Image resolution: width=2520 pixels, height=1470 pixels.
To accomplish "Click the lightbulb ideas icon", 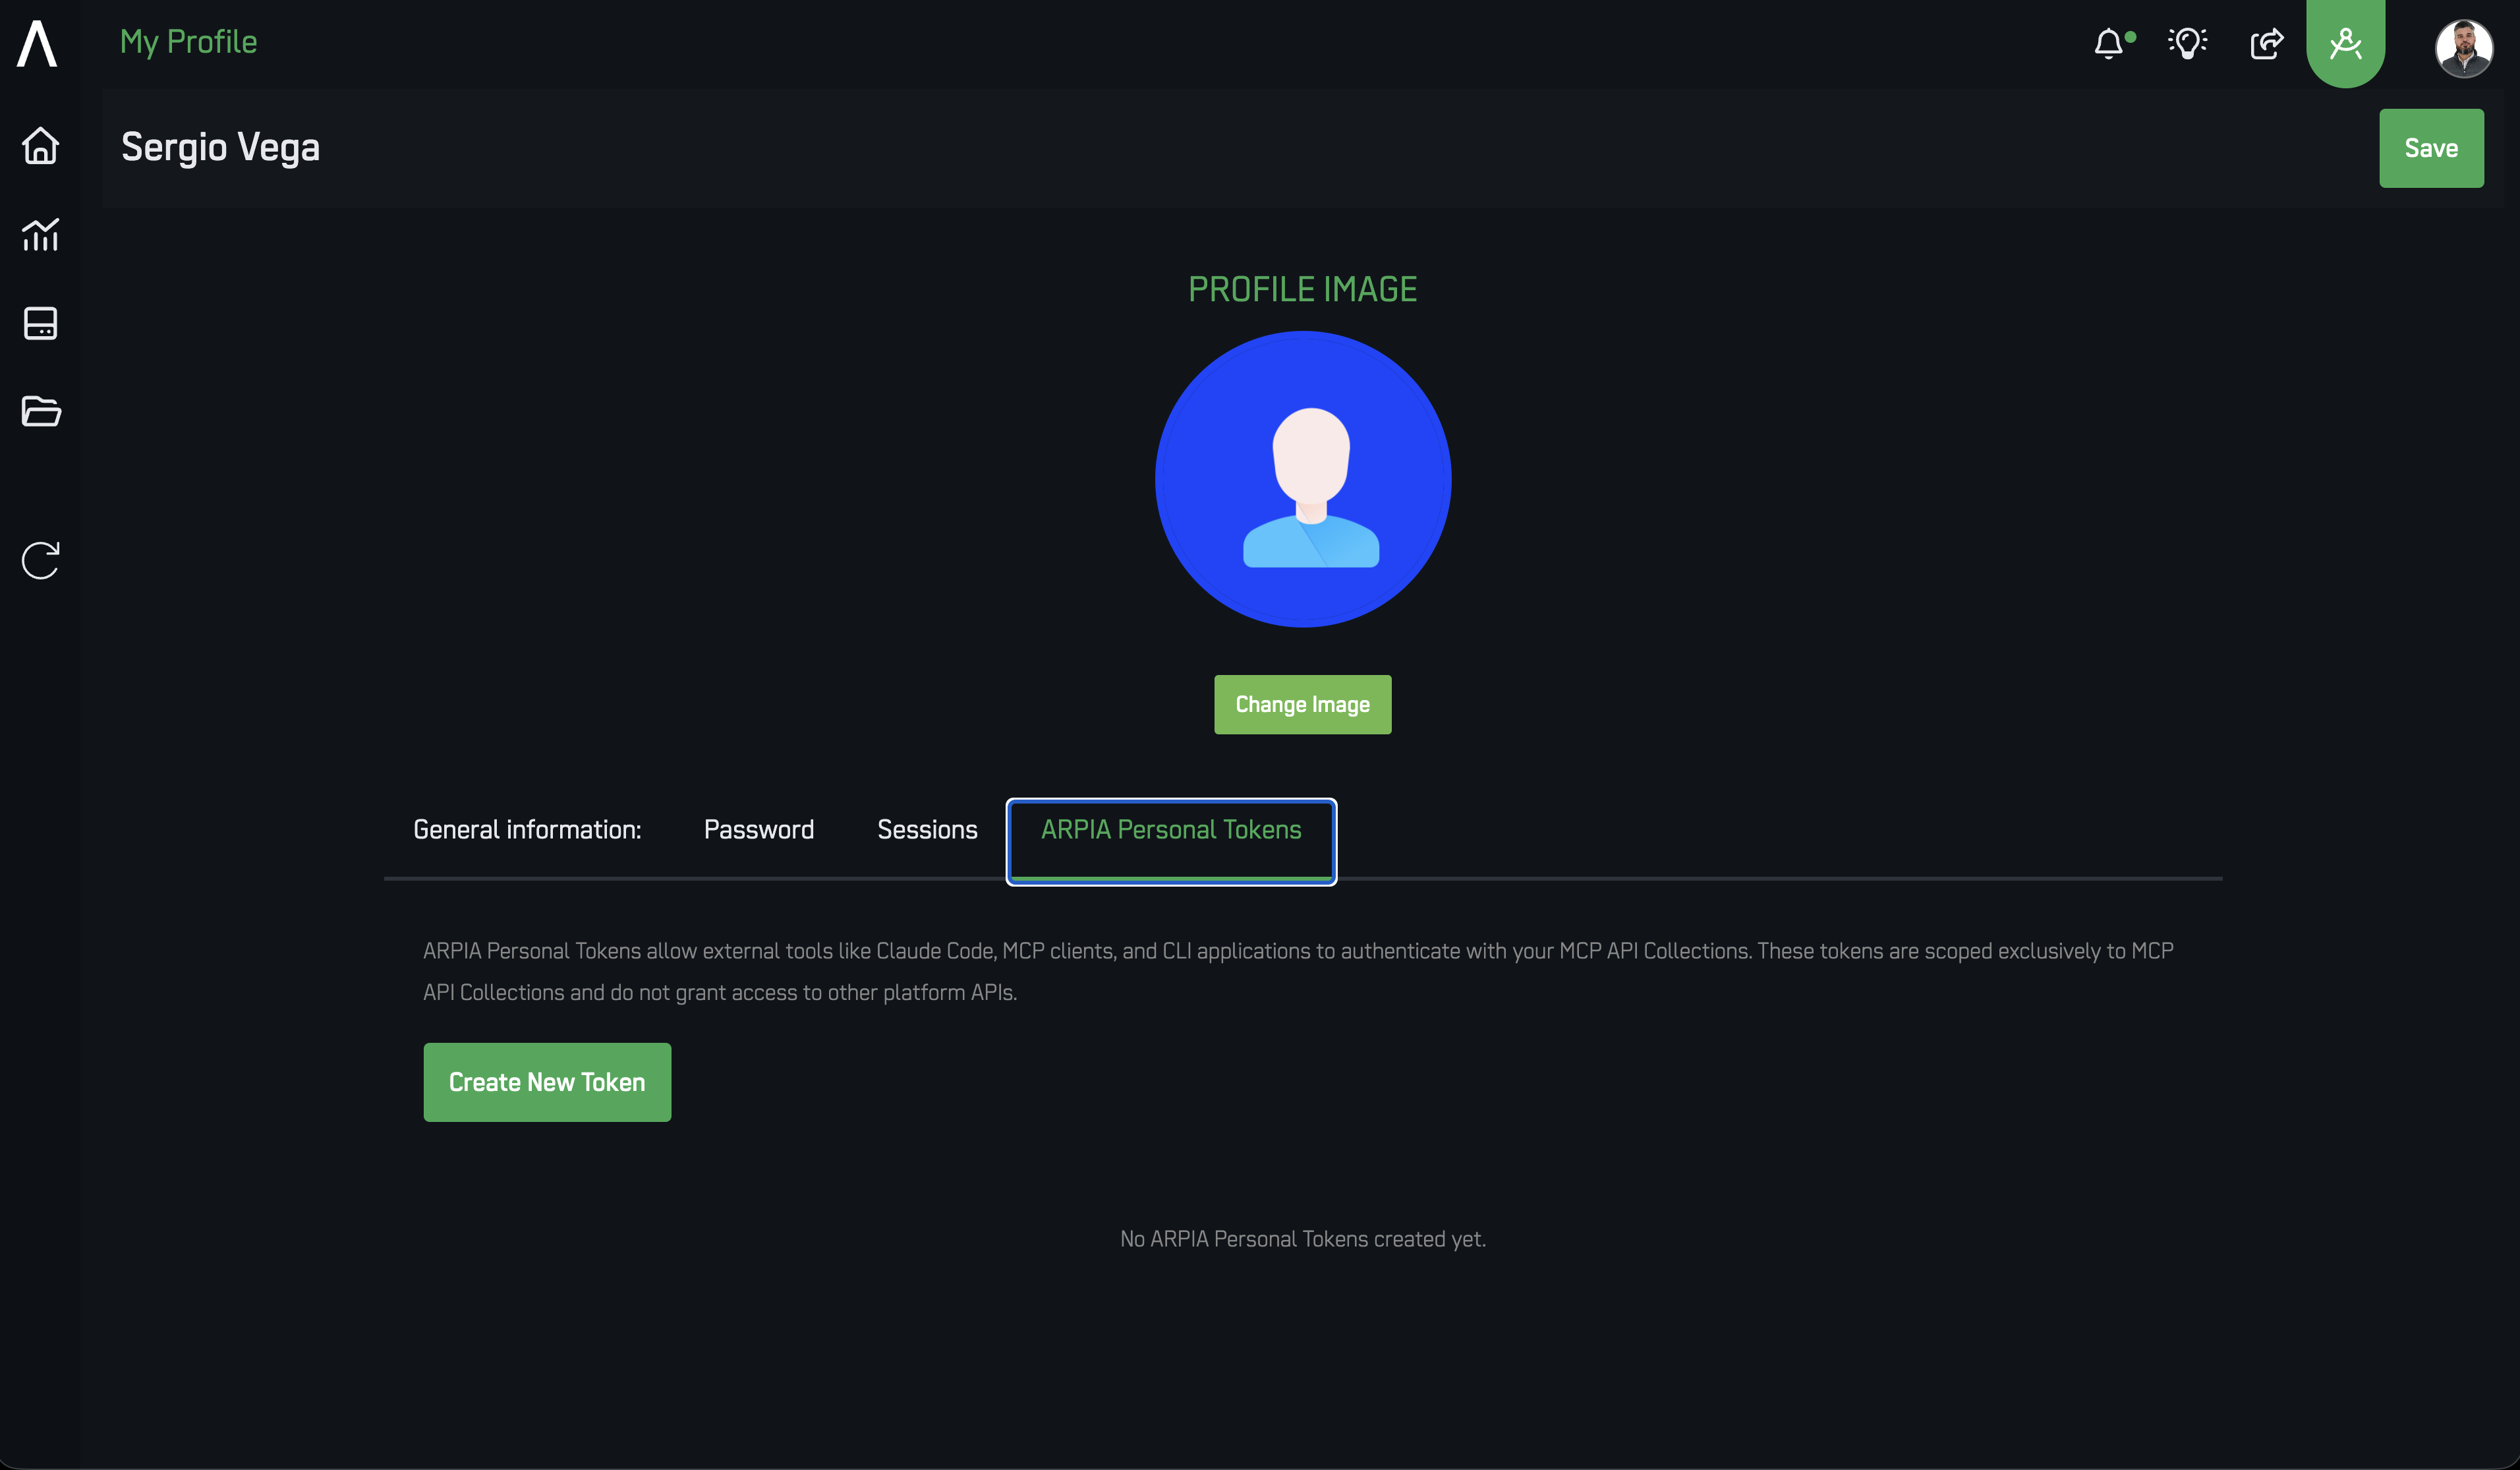I will [x=2188, y=43].
